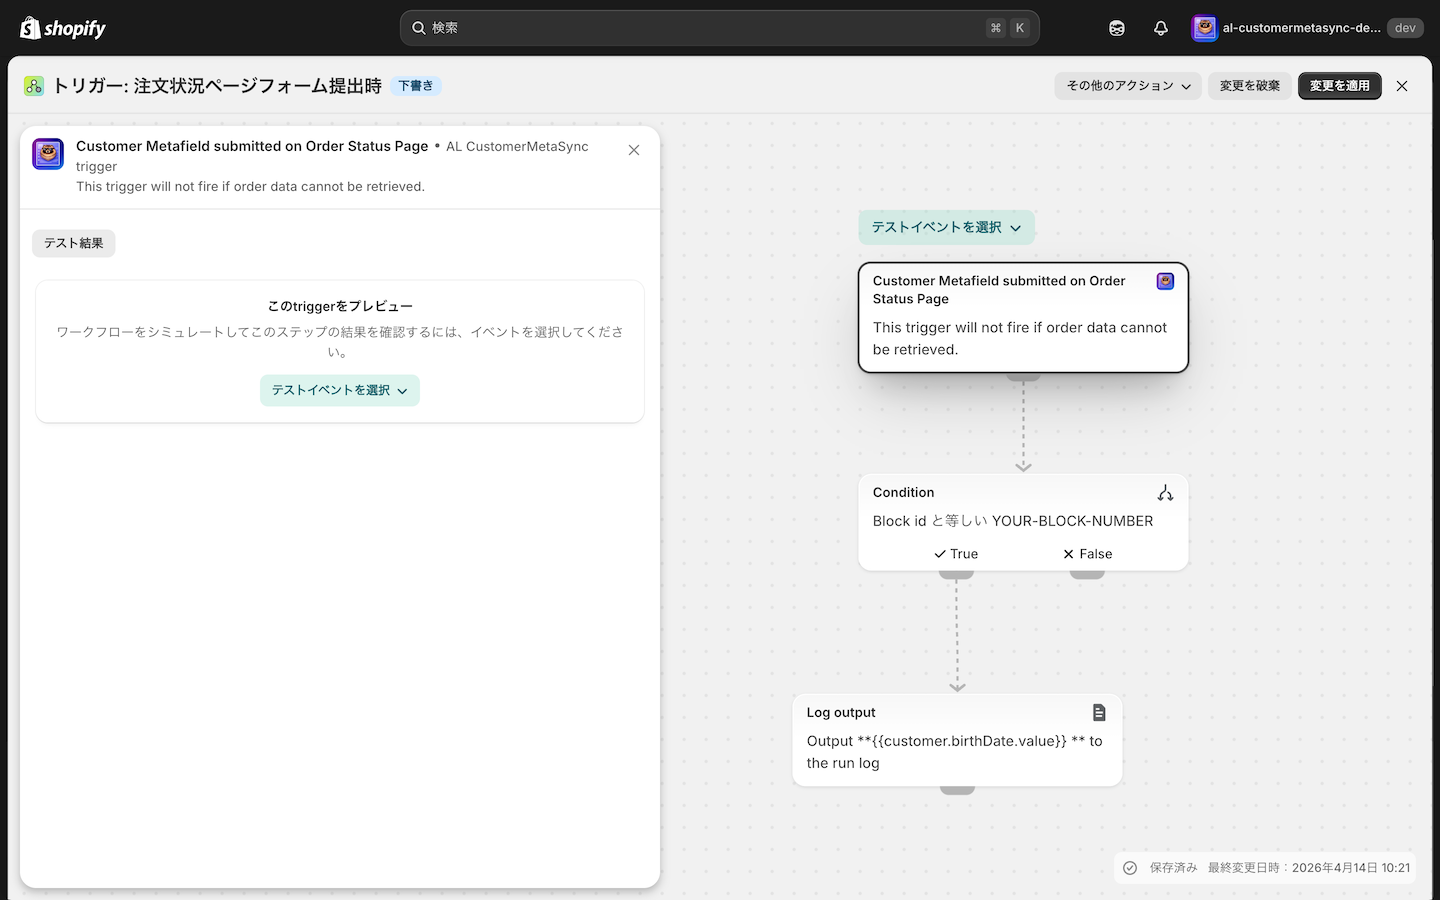Click the workflow title トリガー: 注文状況ページフォーム提出時

217,86
